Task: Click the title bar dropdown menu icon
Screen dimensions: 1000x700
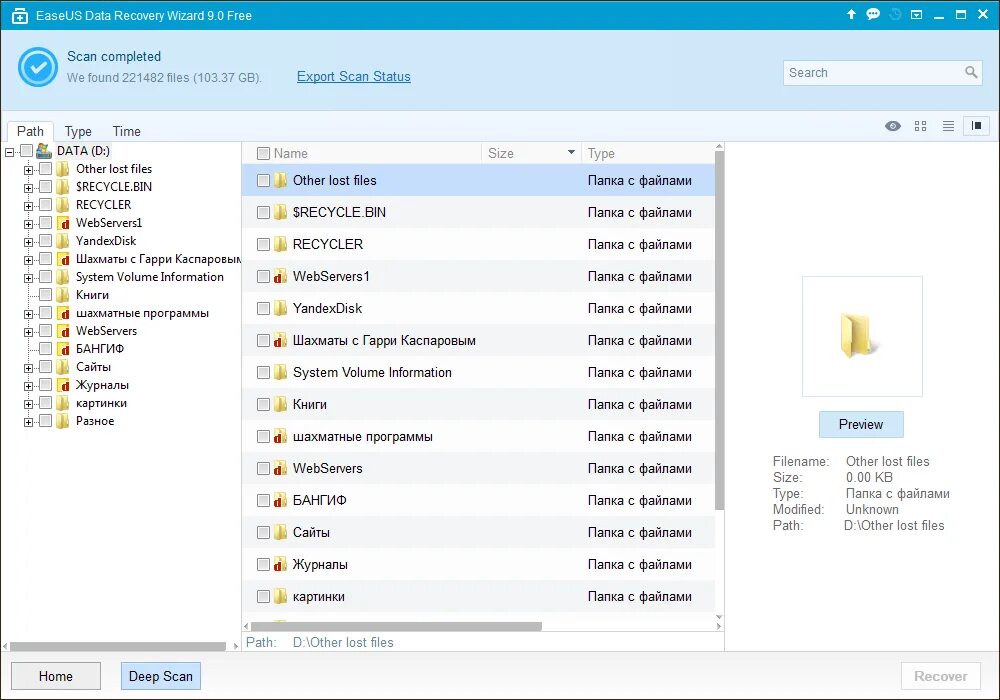Action: pos(916,15)
